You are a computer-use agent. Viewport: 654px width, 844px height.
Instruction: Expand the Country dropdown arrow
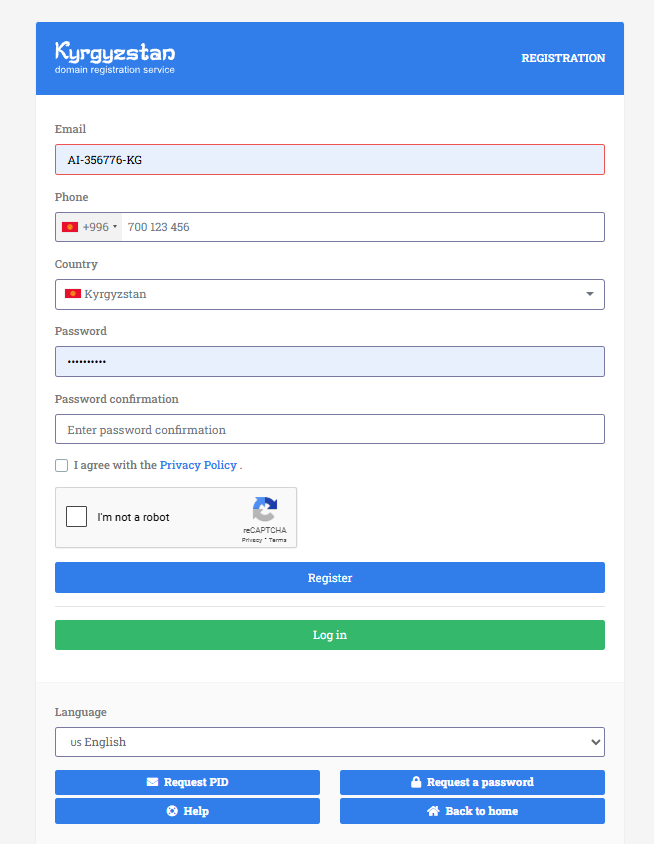589,294
